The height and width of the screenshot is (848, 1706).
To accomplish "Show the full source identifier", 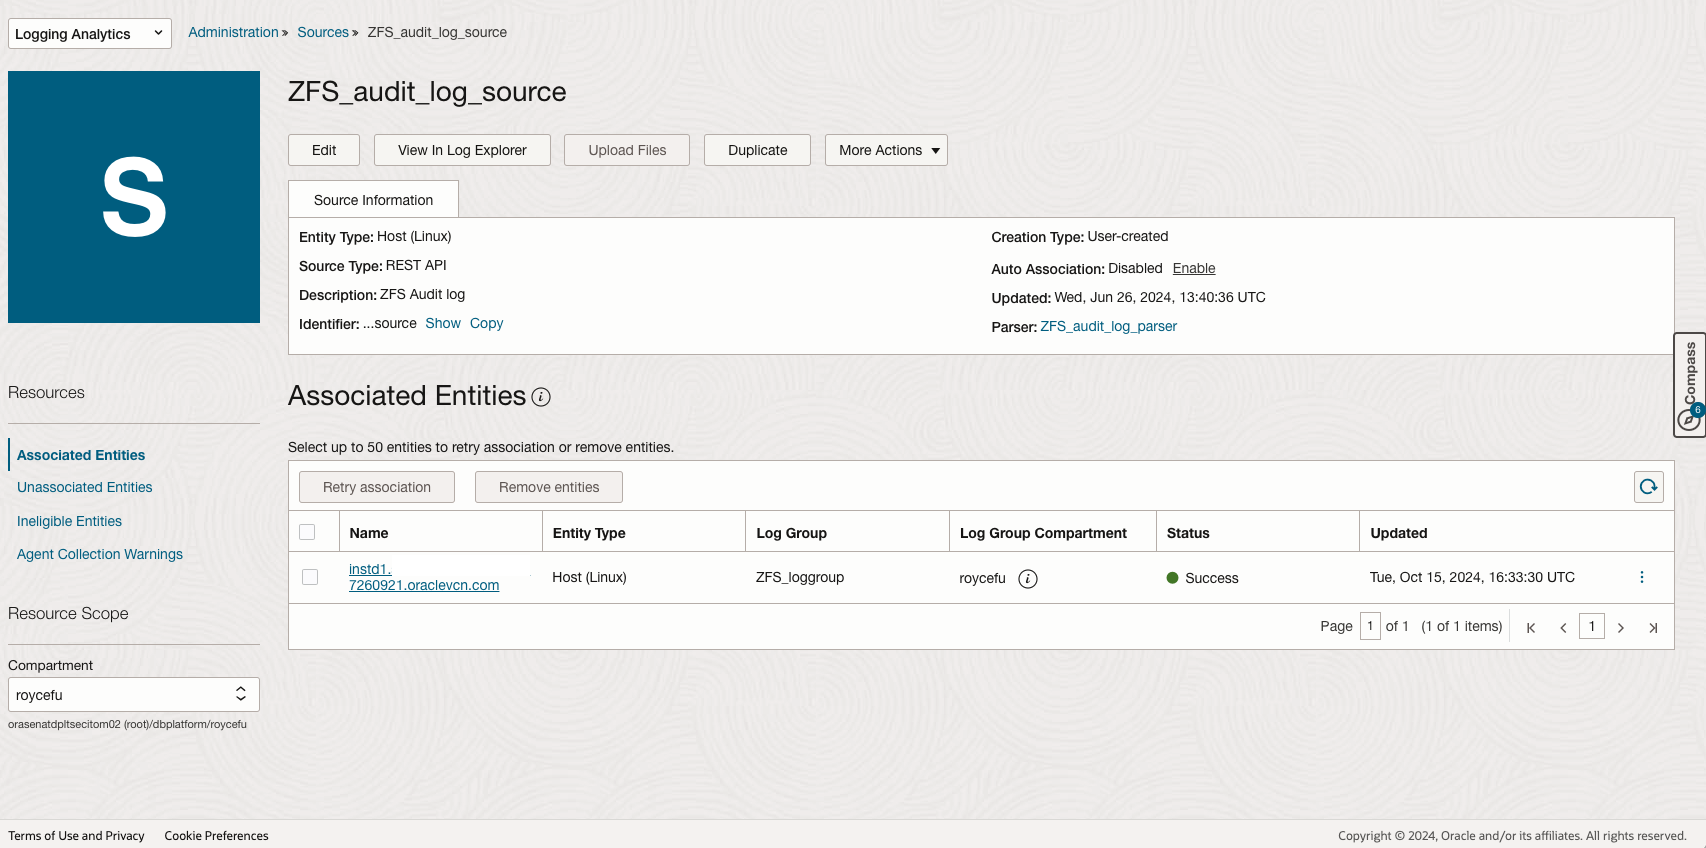I will [x=443, y=323].
